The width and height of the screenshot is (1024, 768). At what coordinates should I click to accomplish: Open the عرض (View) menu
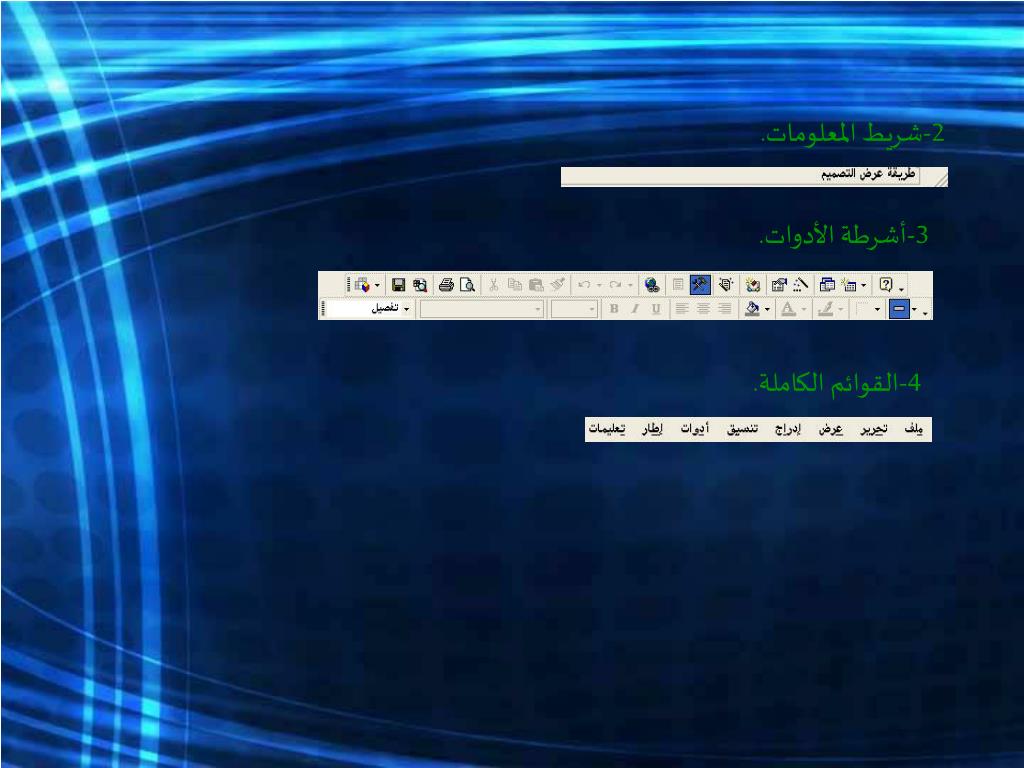coord(831,429)
